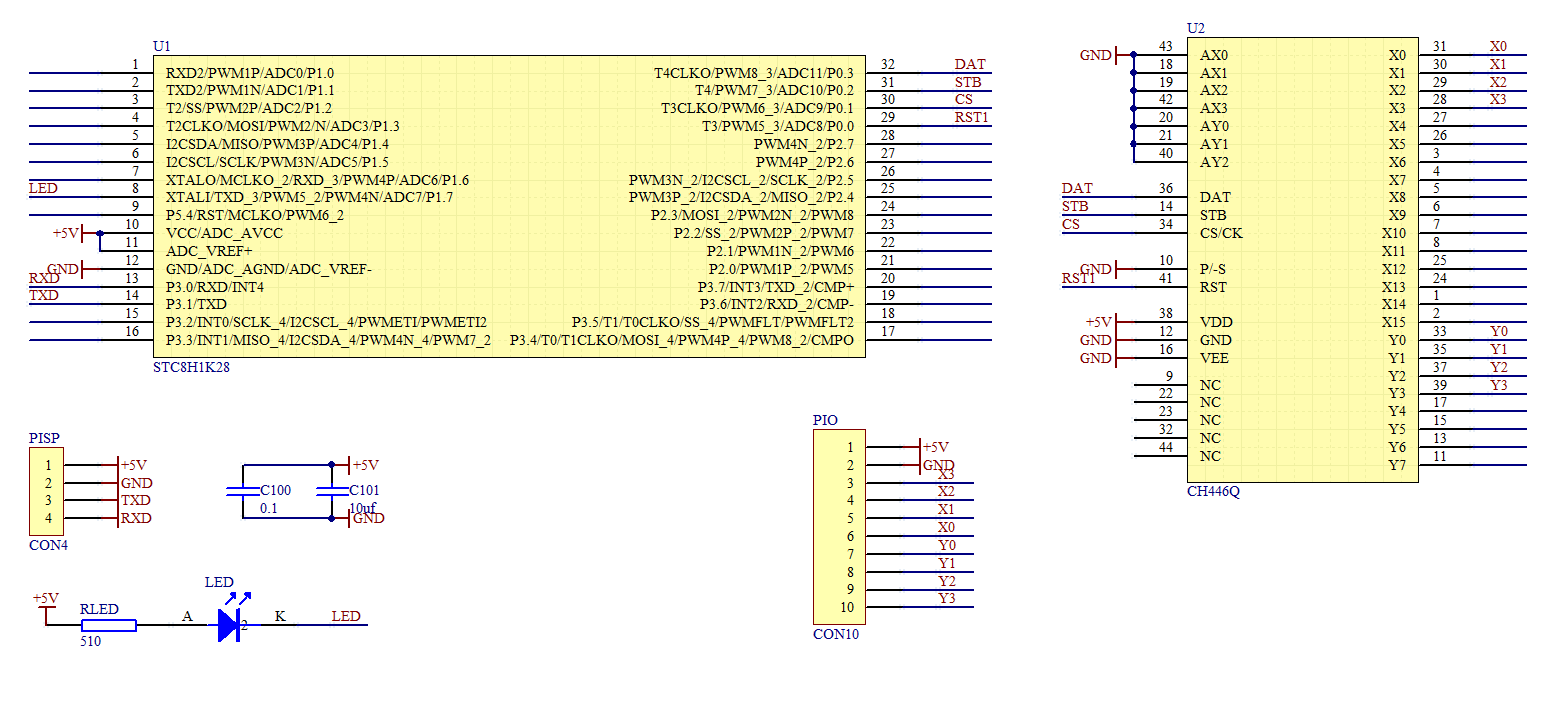
Task: Select the 0.1 capacitor value text
Action: coord(269,509)
